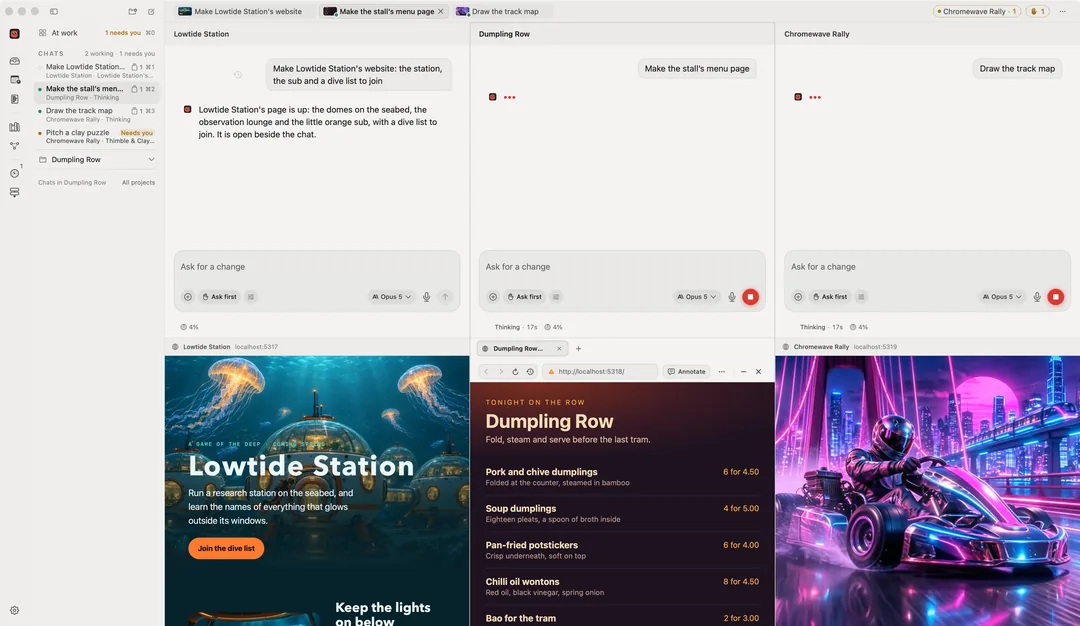The height and width of the screenshot is (626, 1080).
Task: Open the document icon in sidebar rail
Action: [14, 99]
